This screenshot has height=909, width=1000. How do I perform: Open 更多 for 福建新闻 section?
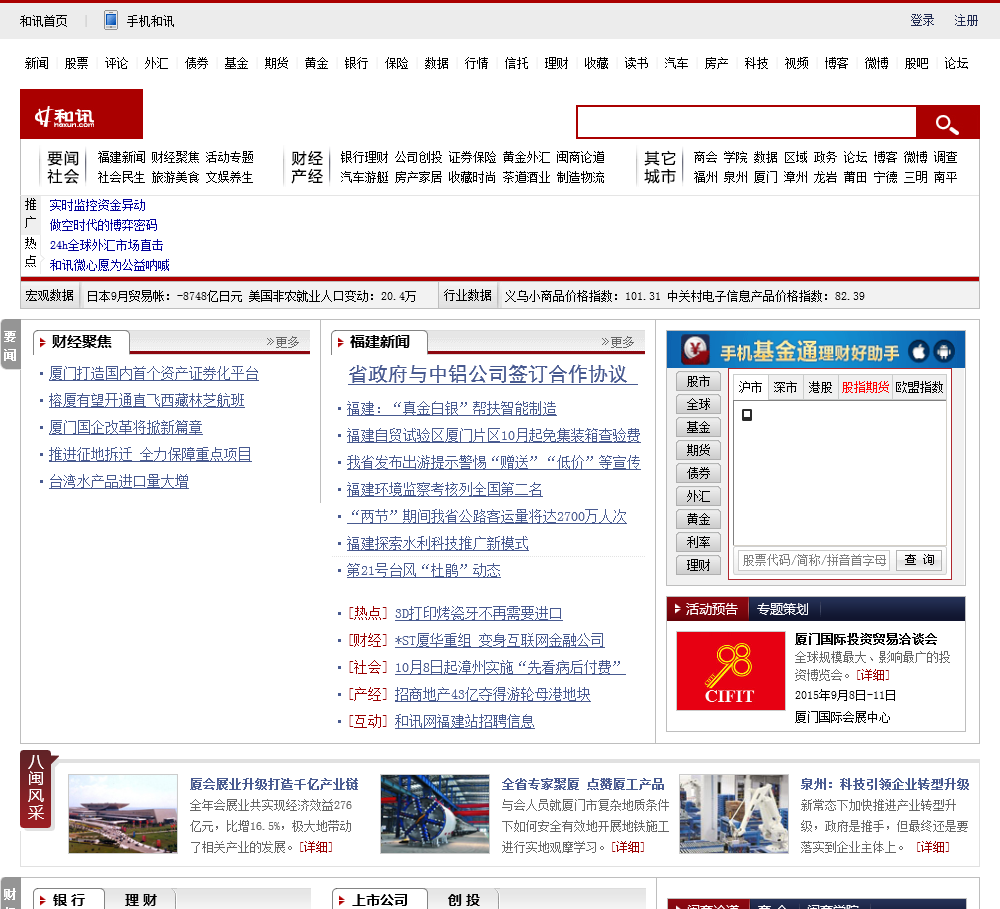618,342
